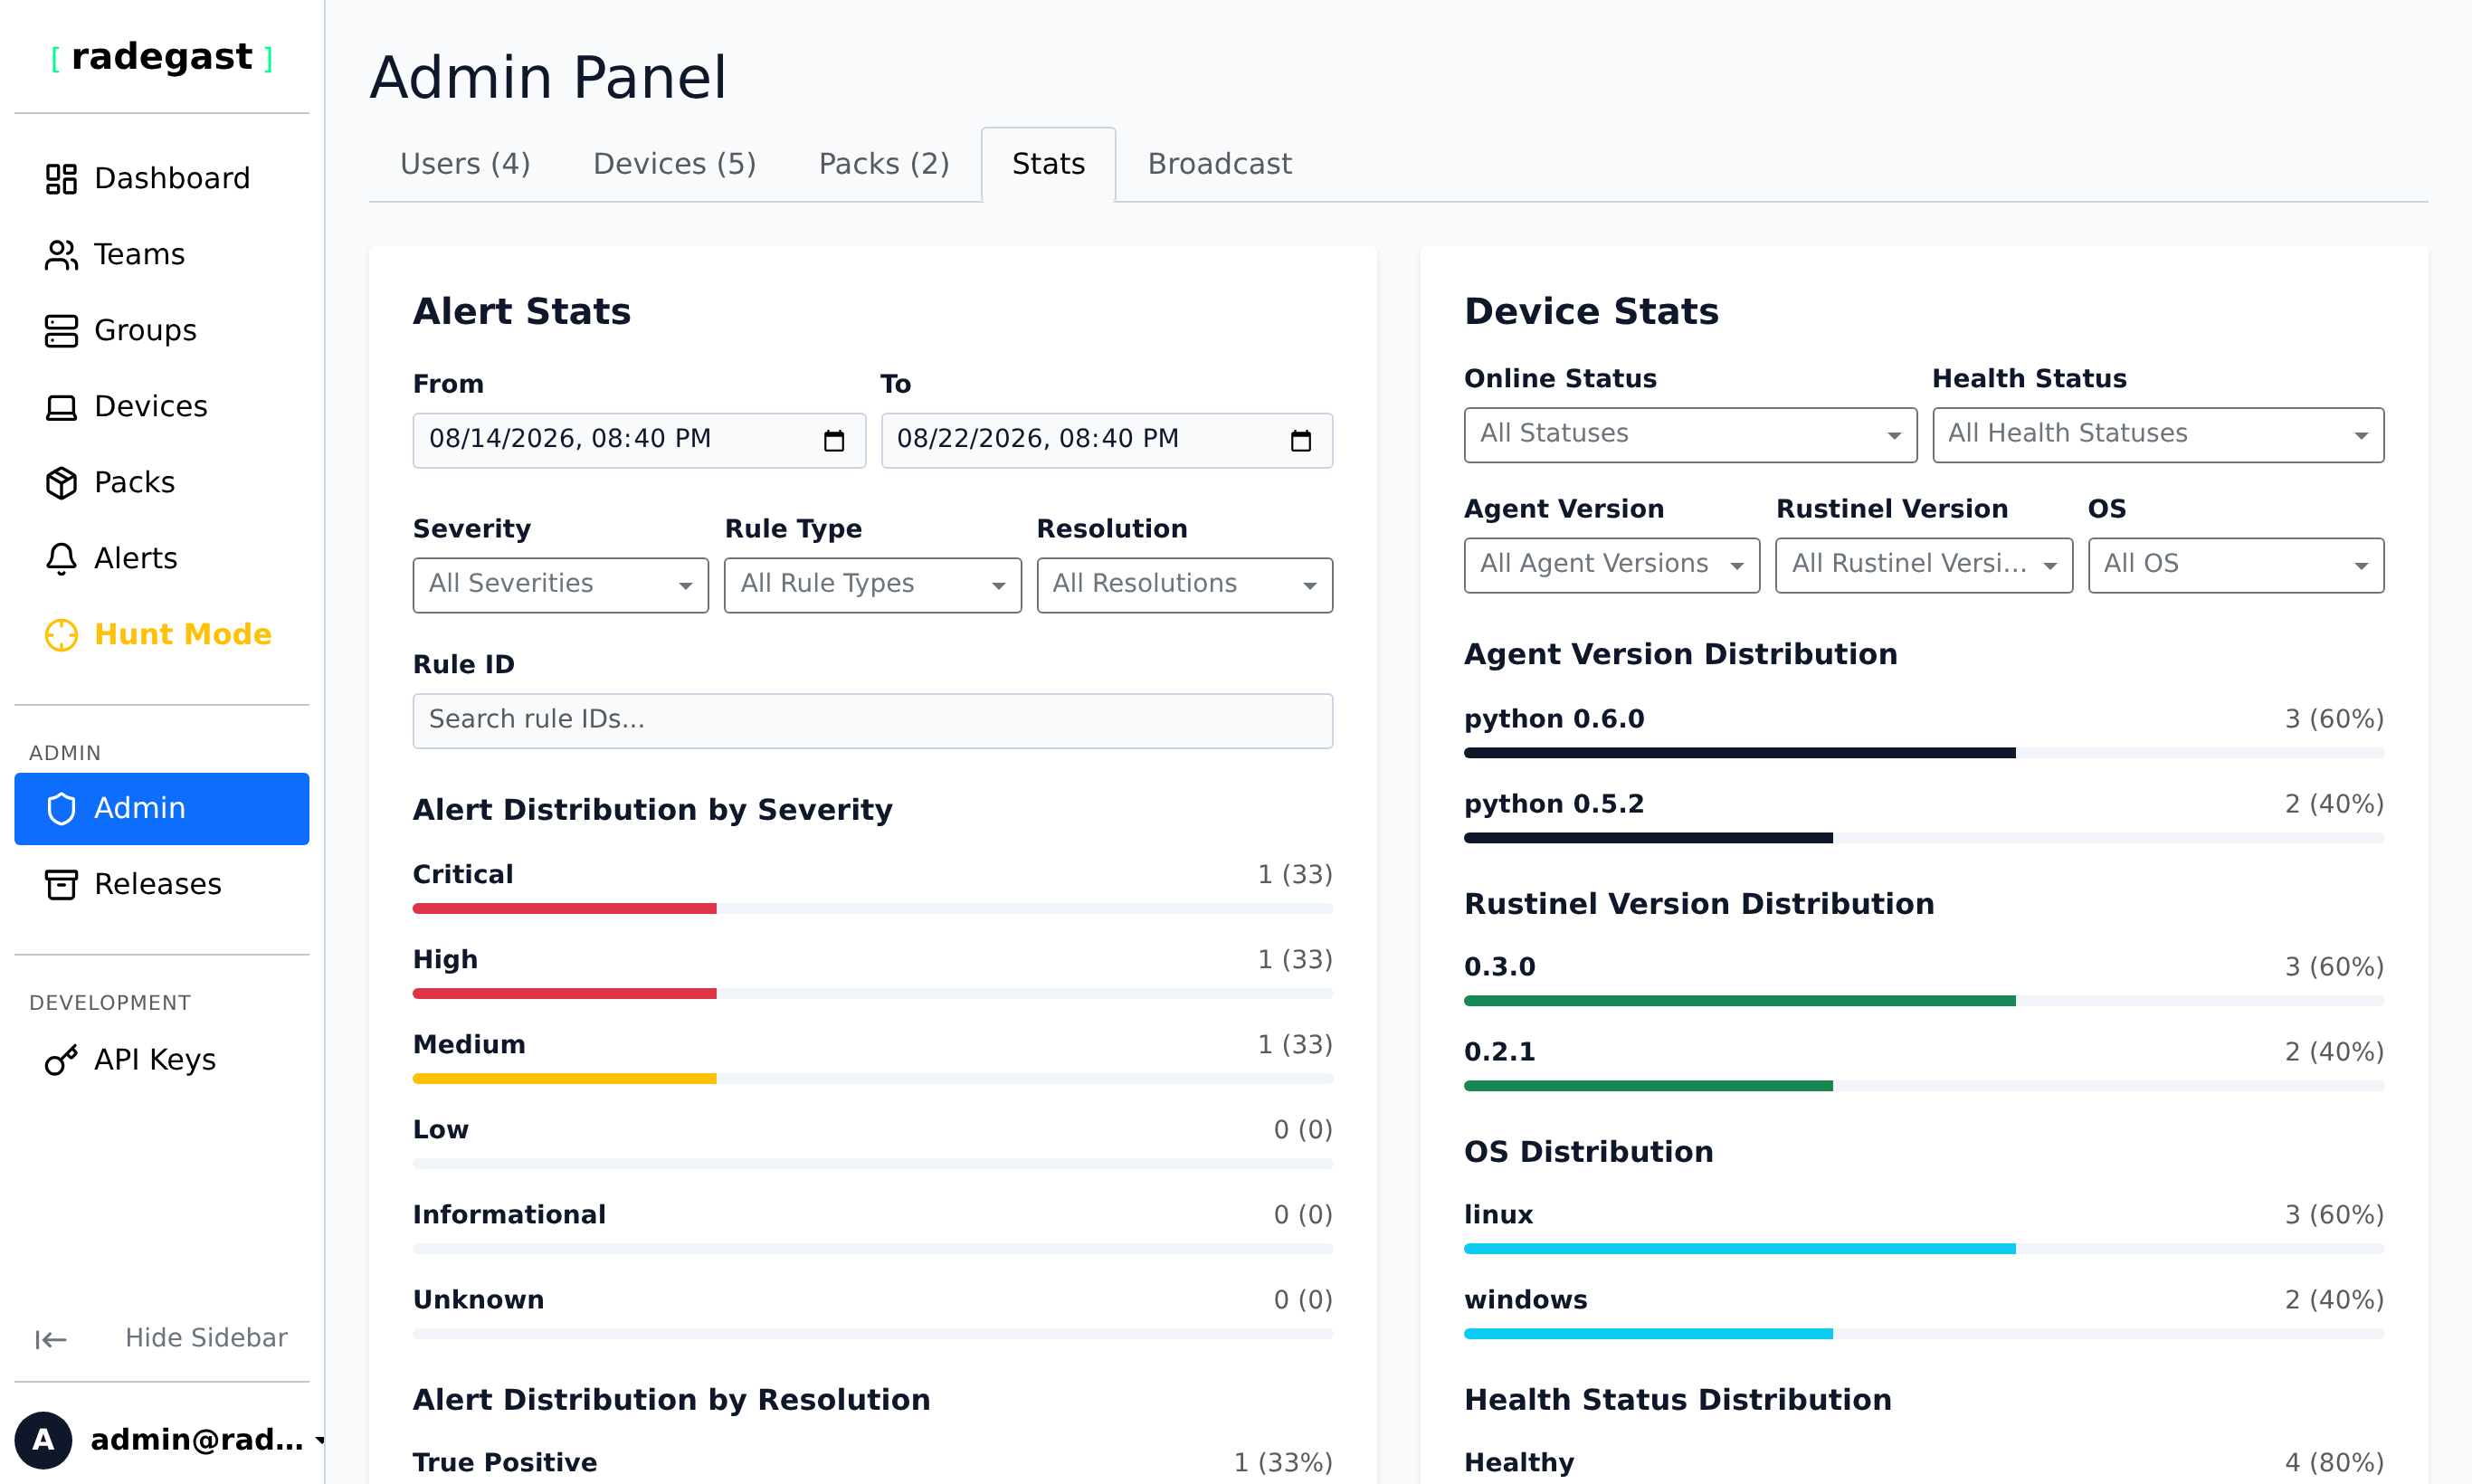Screen dimensions: 2472x1484
Task: Switch to the Packs (2) tab
Action: [x=884, y=164]
